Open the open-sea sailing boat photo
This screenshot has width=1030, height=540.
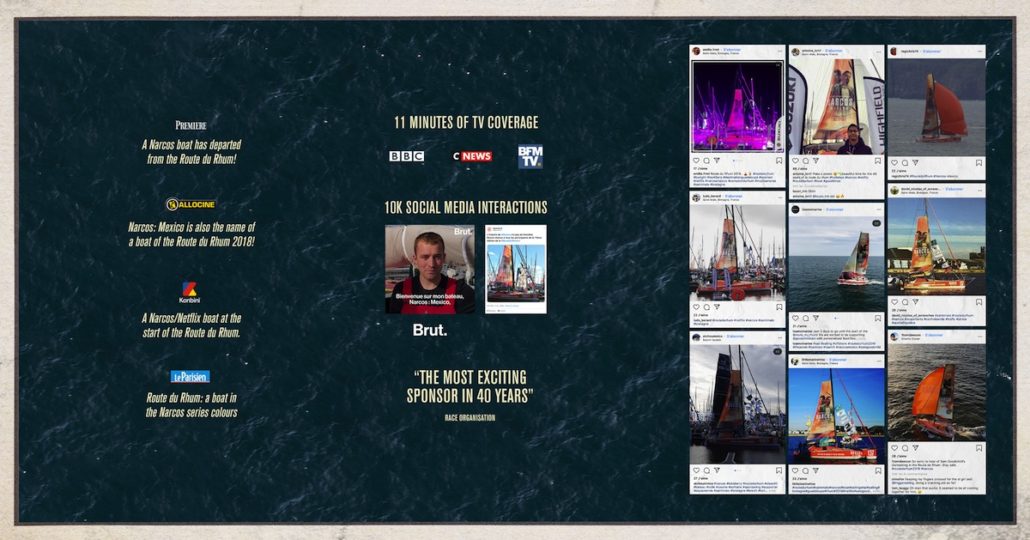click(836, 263)
